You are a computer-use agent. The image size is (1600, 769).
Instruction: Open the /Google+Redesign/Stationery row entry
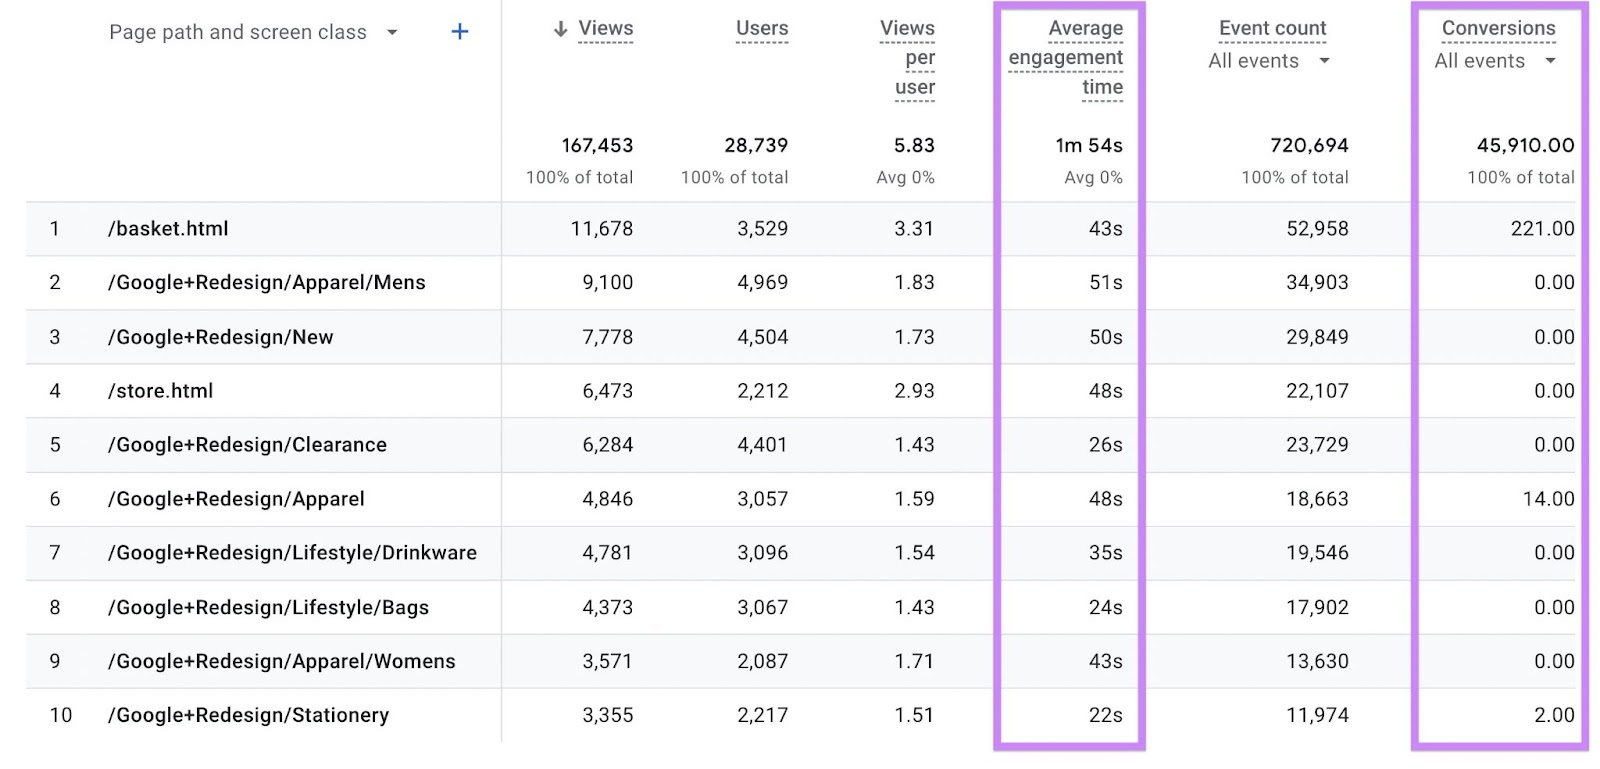[x=250, y=715]
